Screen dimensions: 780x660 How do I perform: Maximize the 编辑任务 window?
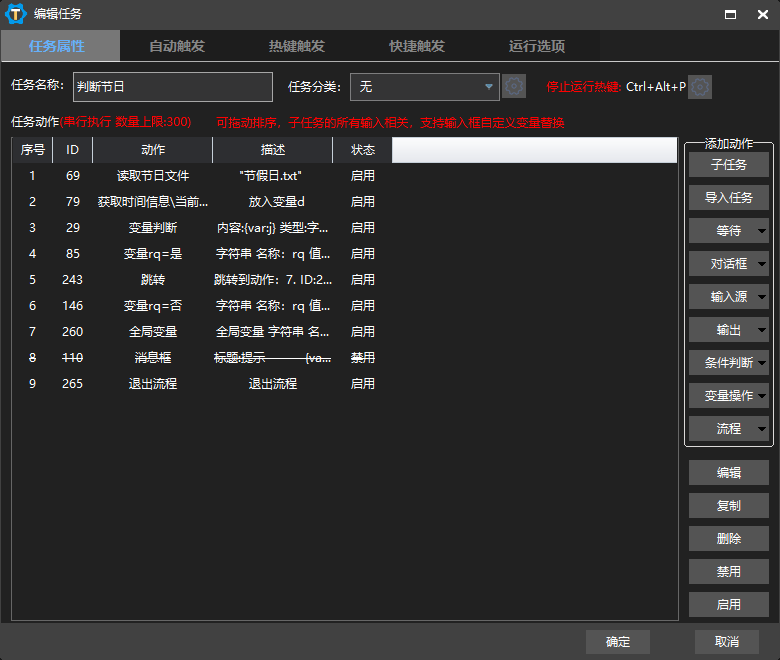click(x=731, y=14)
